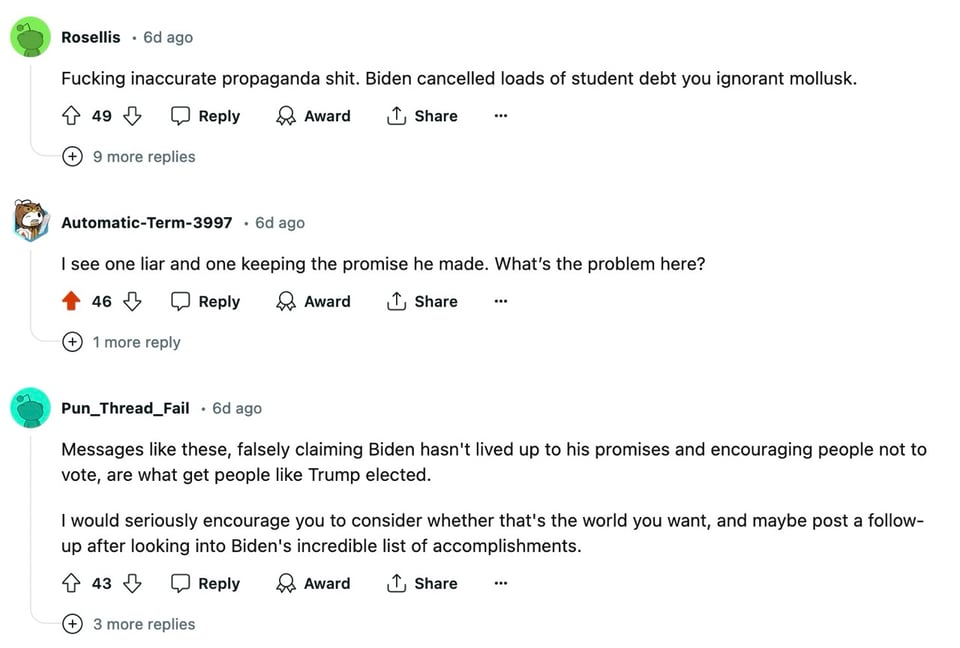Share Automatic-Term-3997's comment
This screenshot has width=960, height=648.
tap(422, 302)
